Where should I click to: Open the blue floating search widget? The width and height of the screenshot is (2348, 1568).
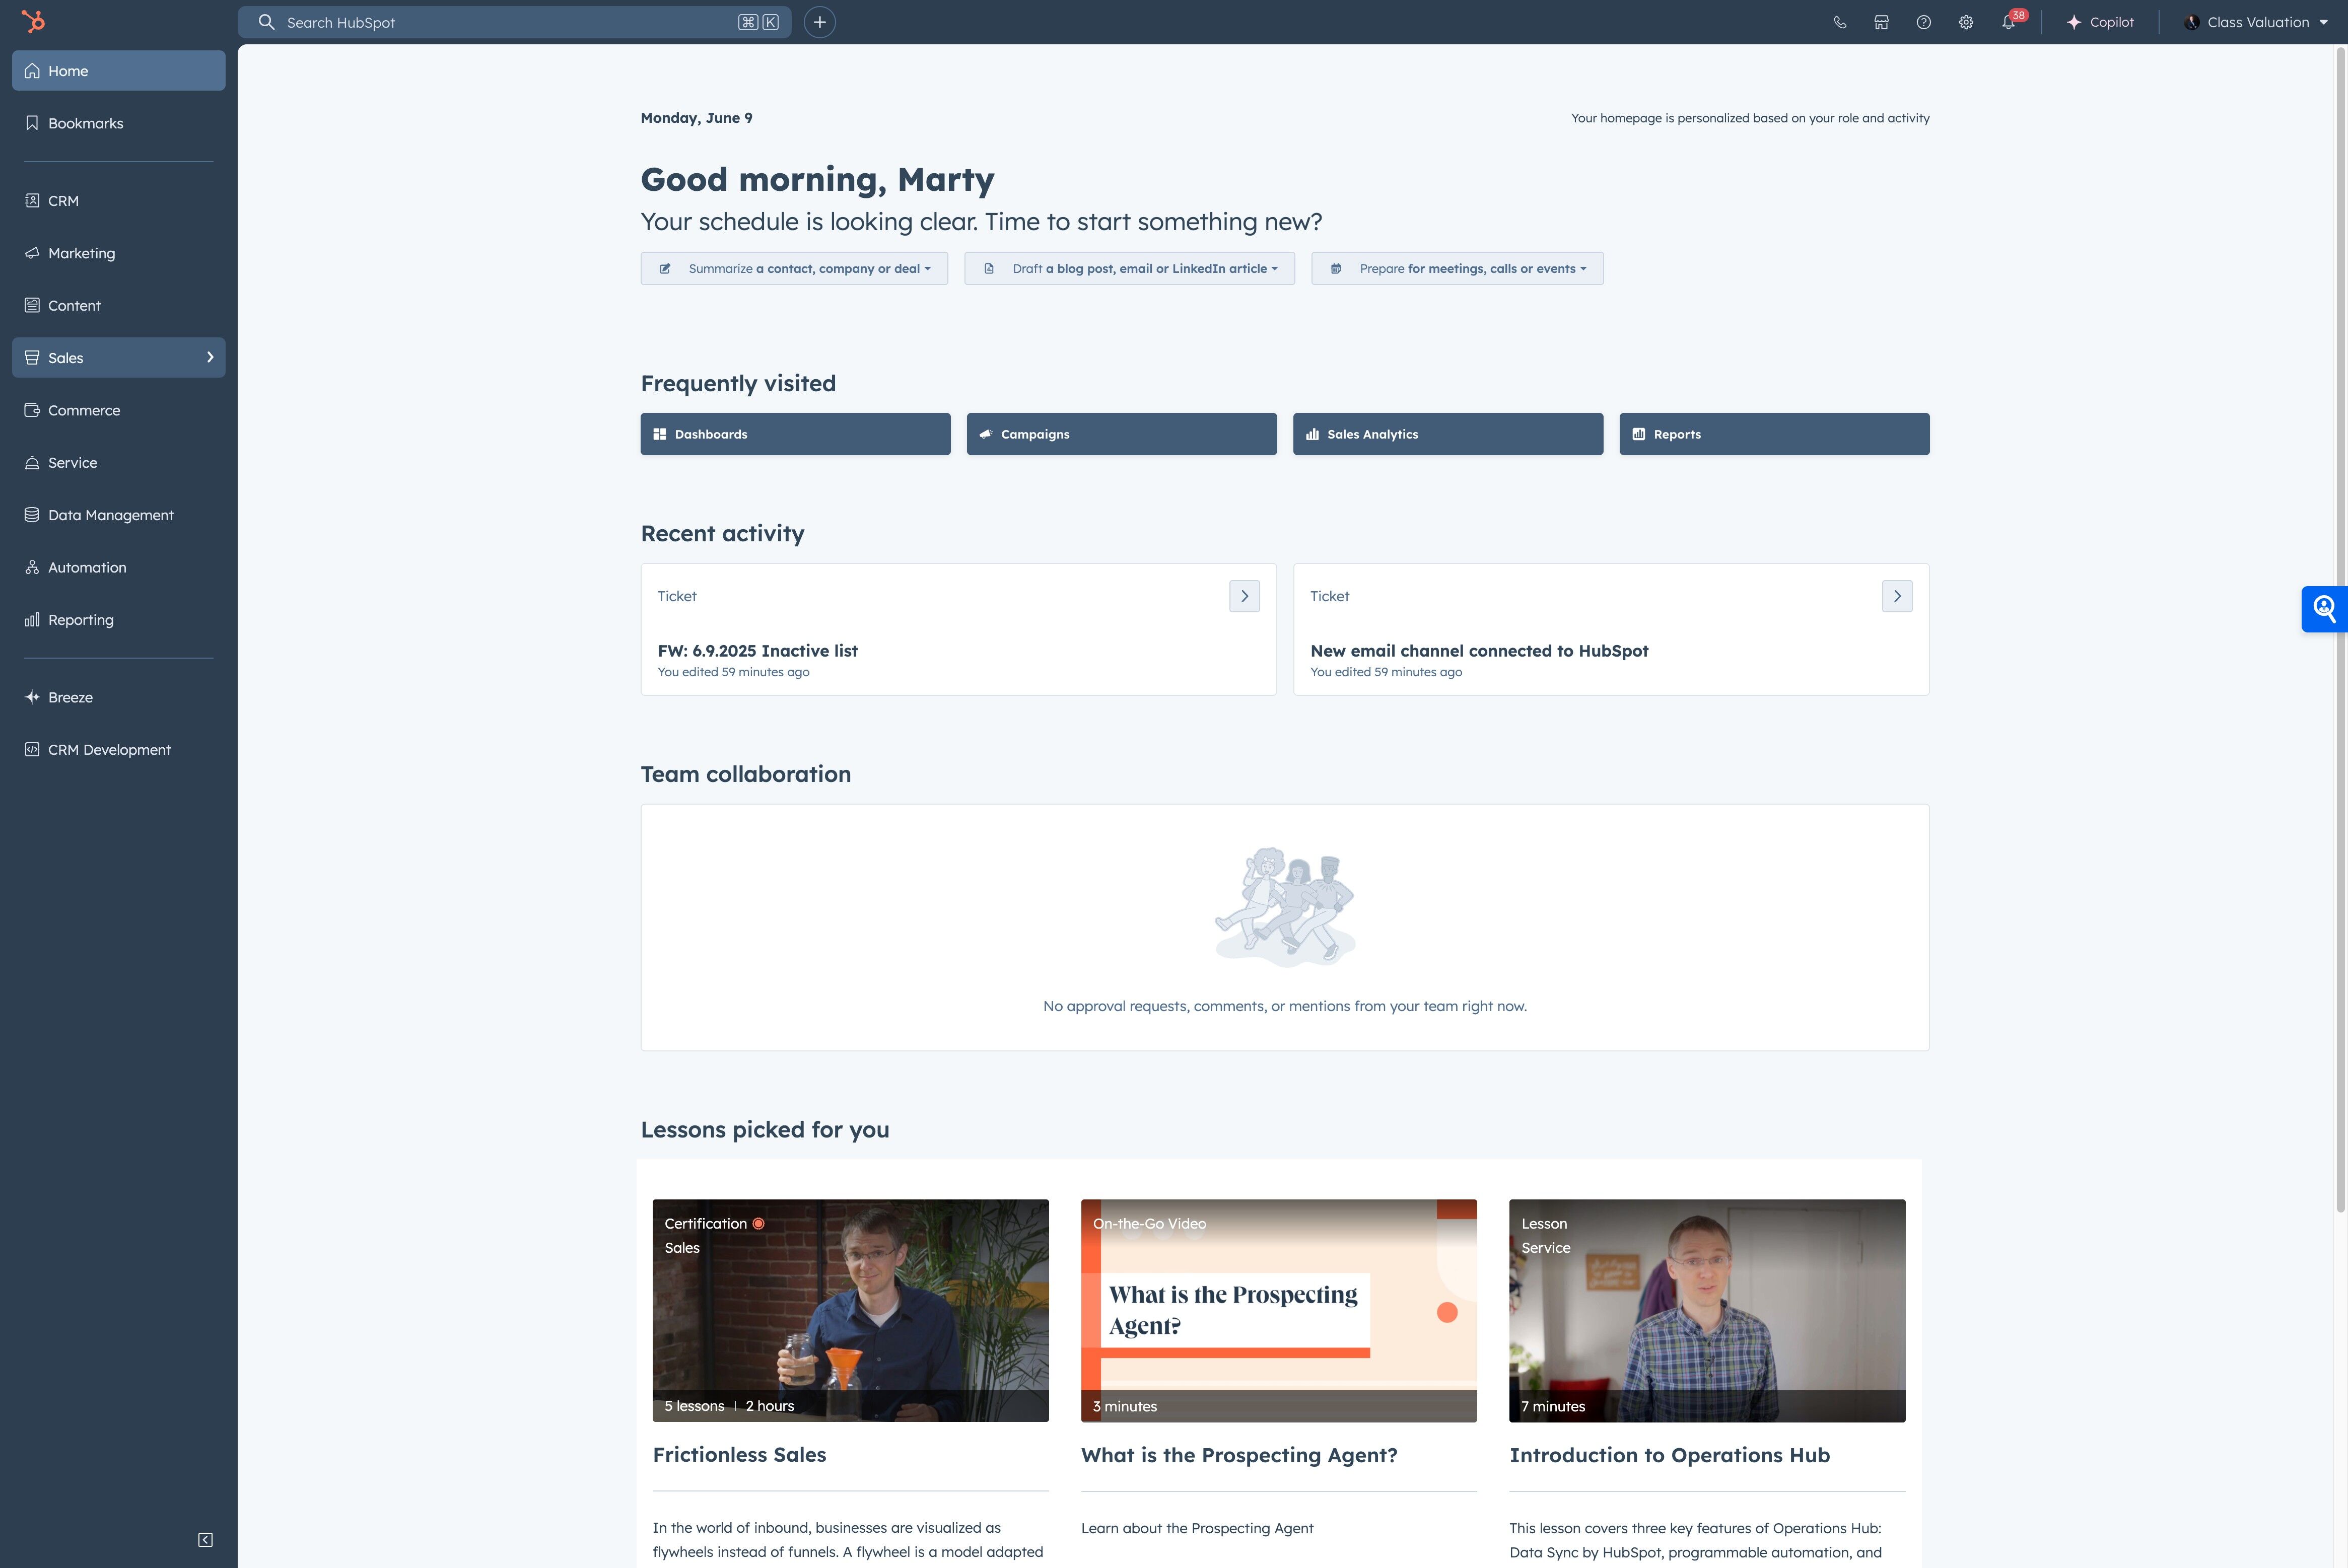coord(2324,608)
